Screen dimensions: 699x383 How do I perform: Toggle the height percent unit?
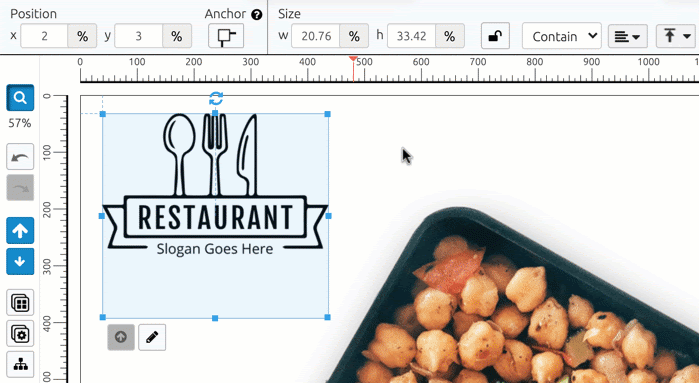pos(449,36)
